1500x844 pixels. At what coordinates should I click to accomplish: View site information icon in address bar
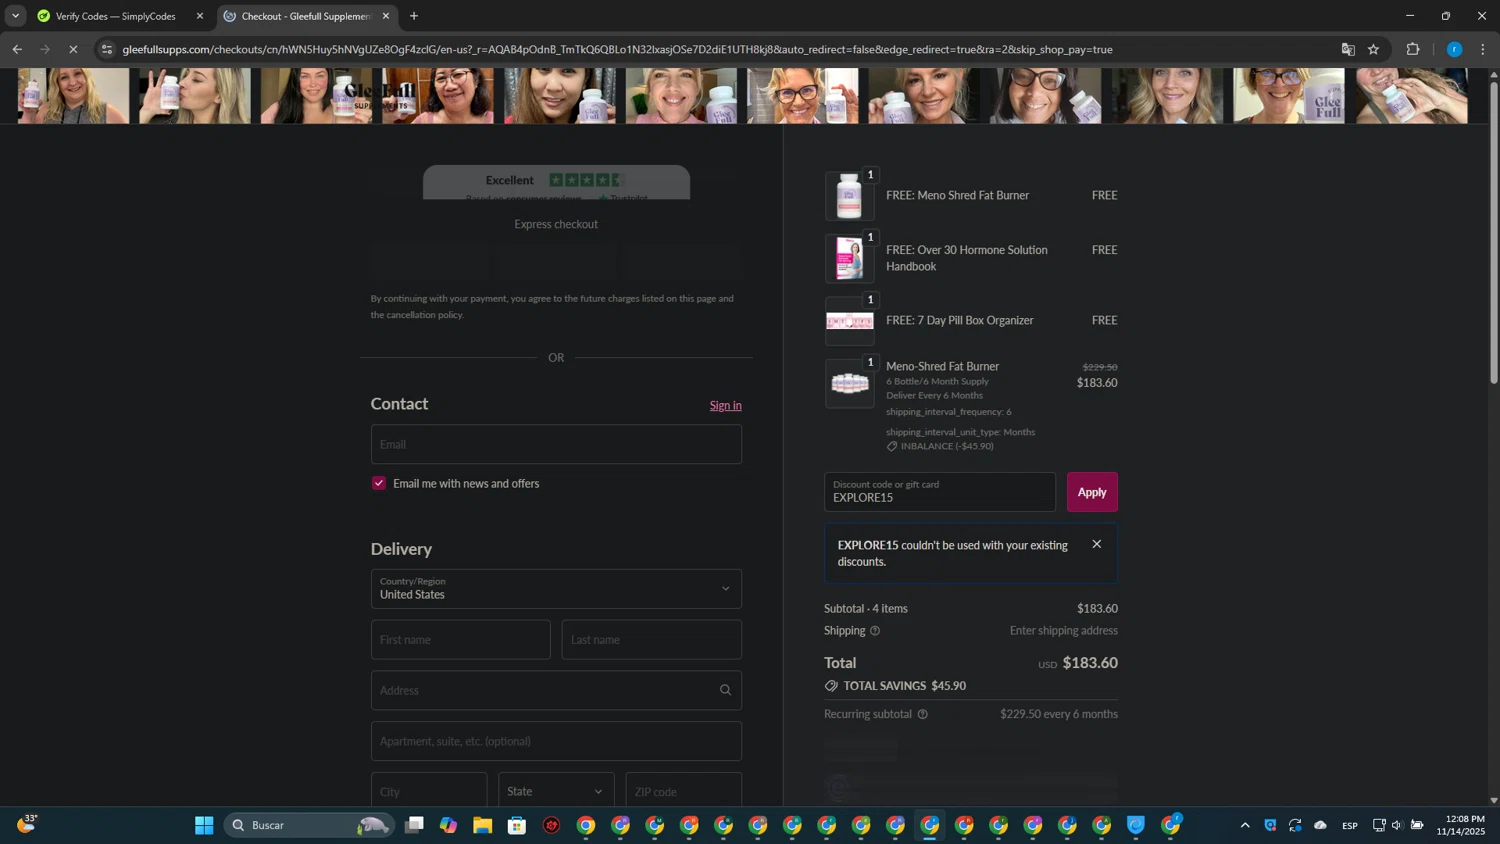coord(107,49)
